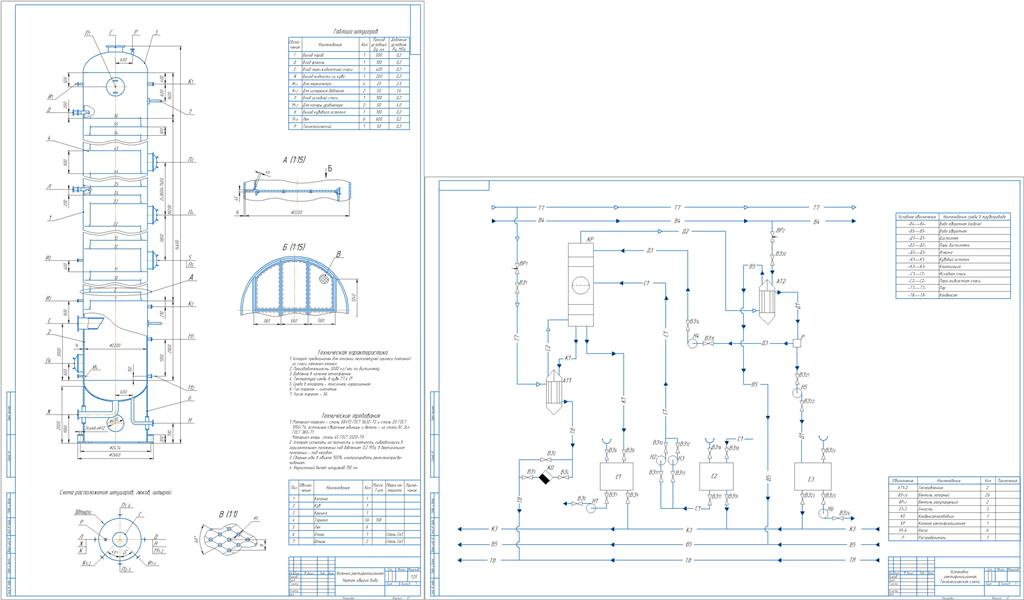Select the black KO condensate trap symbol
This screenshot has height=600, width=1024.
point(545,478)
